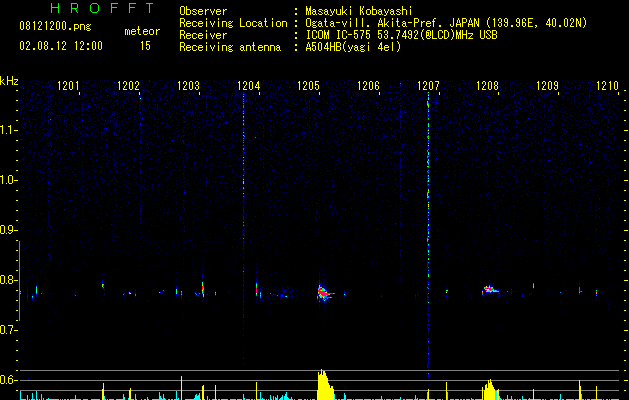Click time marker 1205

[308, 85]
